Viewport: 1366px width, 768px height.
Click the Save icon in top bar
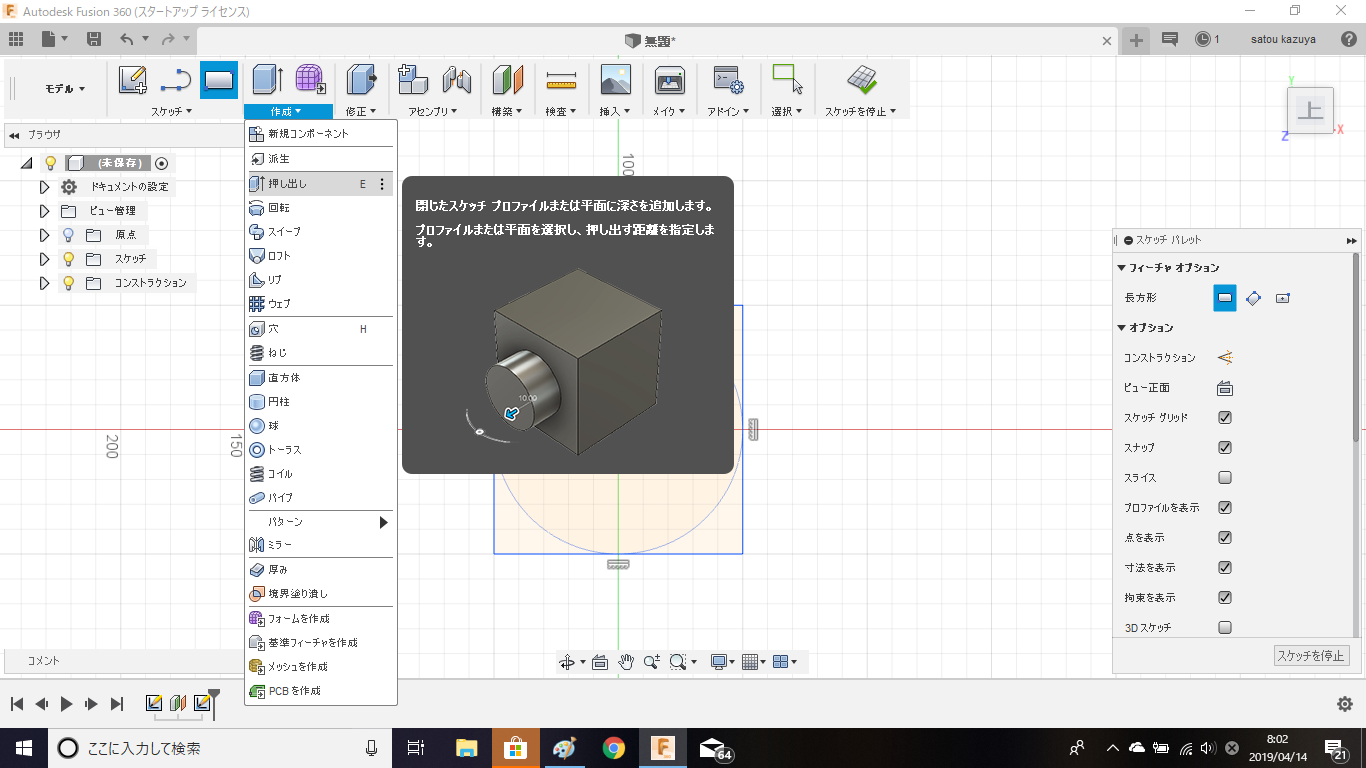tap(94, 39)
